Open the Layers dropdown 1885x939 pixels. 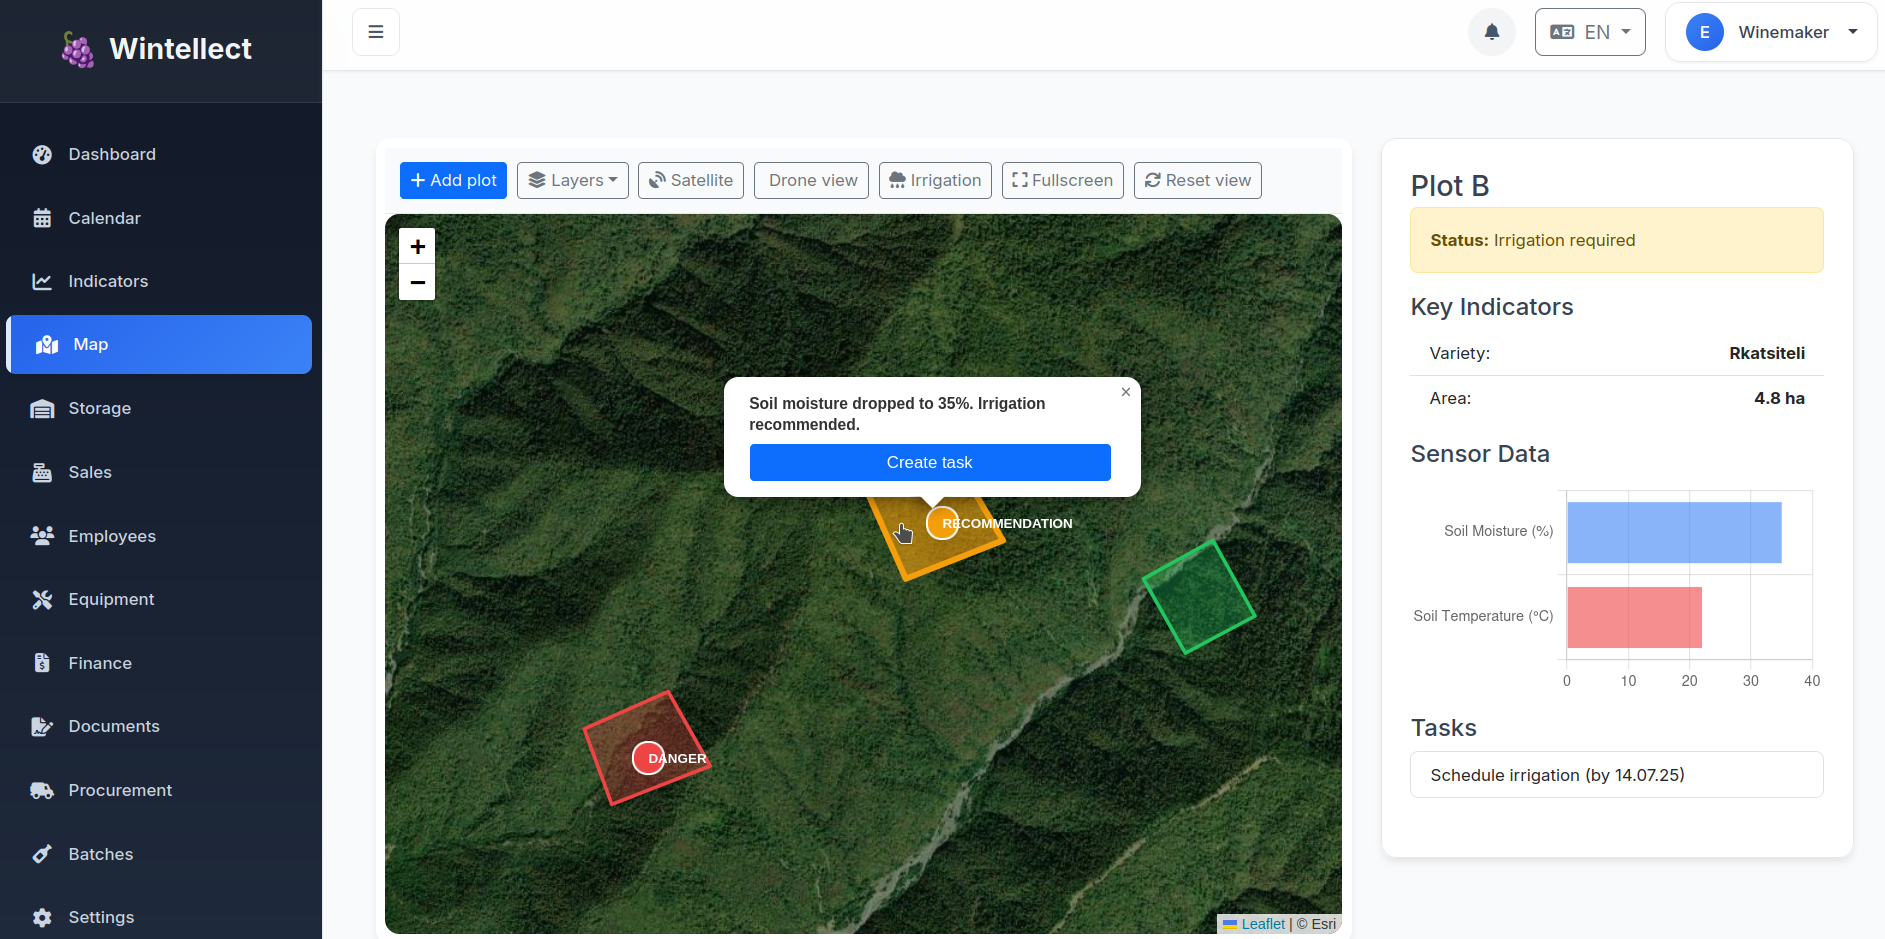coord(572,180)
